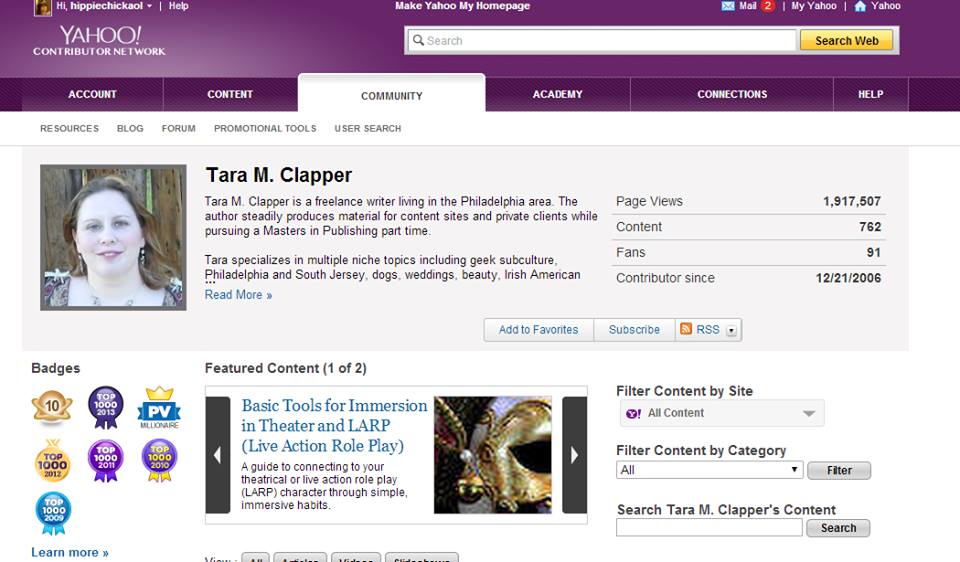Viewport: 960px width, 562px height.
Task: Click the Tara M. Clapper name heading
Action: [279, 176]
